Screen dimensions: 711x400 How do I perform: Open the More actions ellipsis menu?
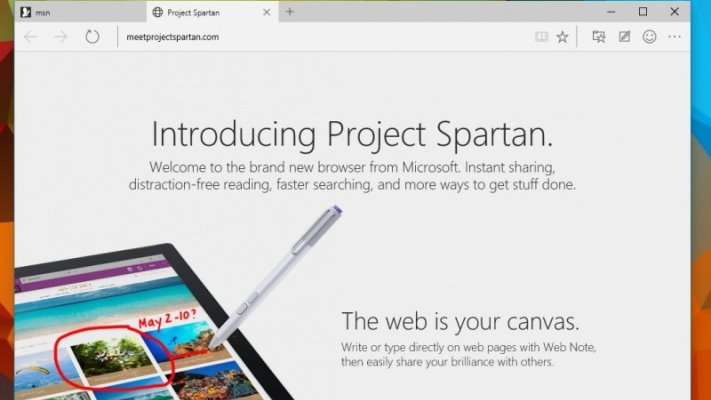[x=674, y=37]
